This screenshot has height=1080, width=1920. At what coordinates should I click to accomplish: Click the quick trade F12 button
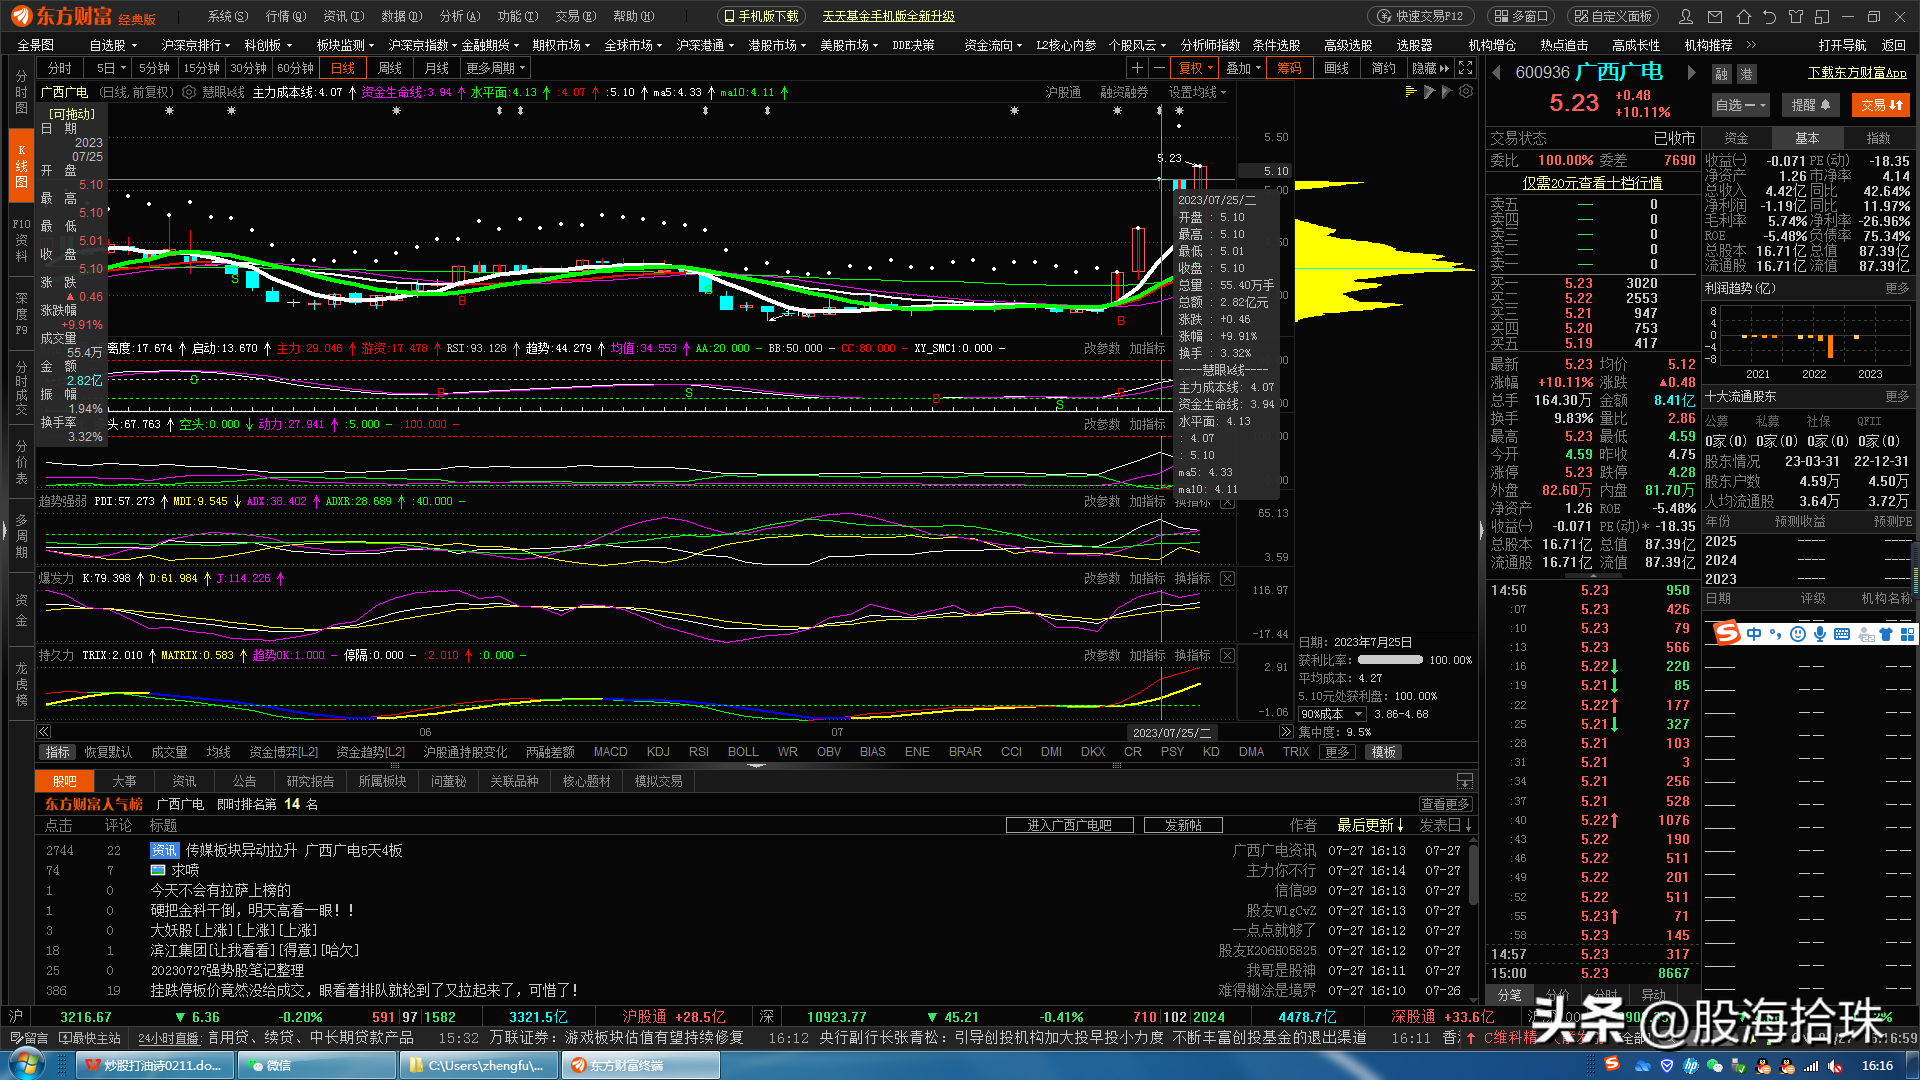[1420, 16]
